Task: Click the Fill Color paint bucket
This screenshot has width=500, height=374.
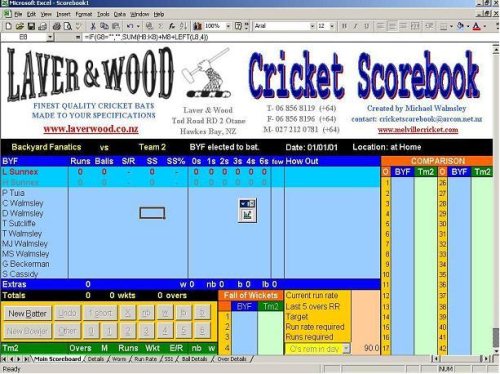Action: tap(461, 26)
